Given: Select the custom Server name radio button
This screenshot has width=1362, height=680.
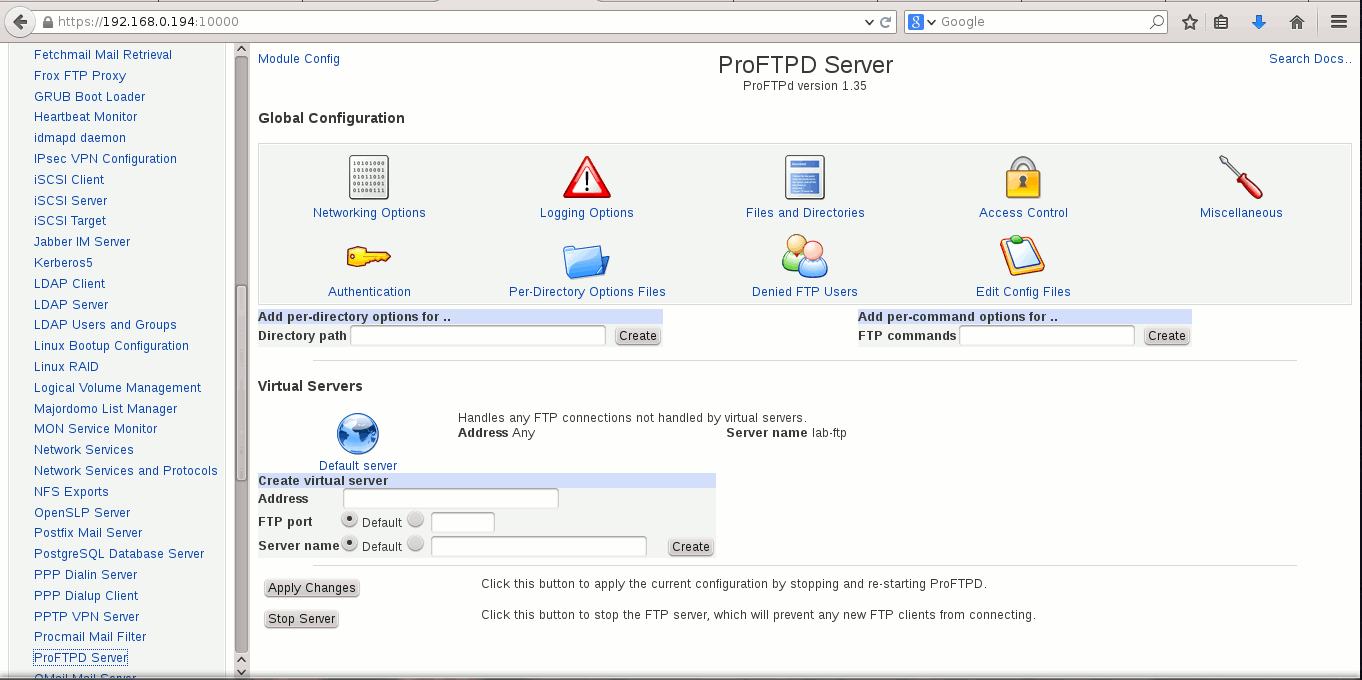Looking at the screenshot, I should (416, 543).
